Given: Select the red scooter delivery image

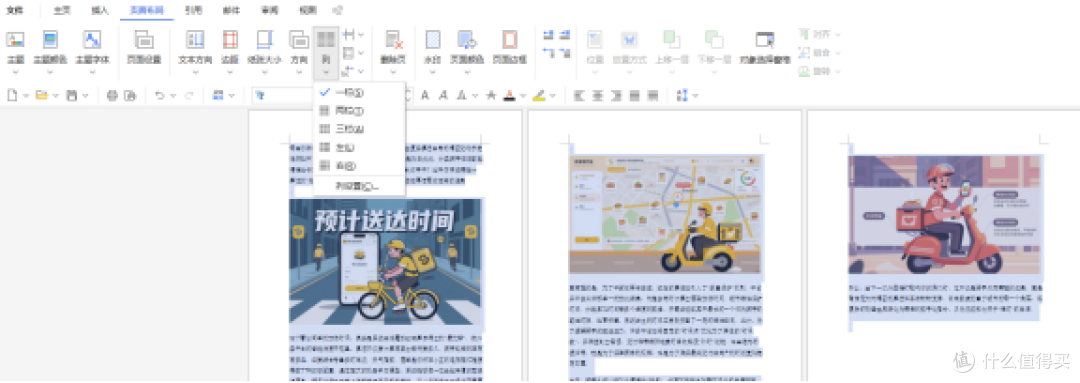Looking at the screenshot, I should click(944, 214).
